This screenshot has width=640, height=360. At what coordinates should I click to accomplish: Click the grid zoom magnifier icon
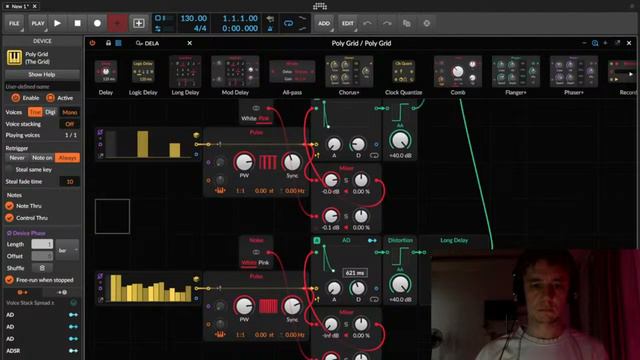595,43
